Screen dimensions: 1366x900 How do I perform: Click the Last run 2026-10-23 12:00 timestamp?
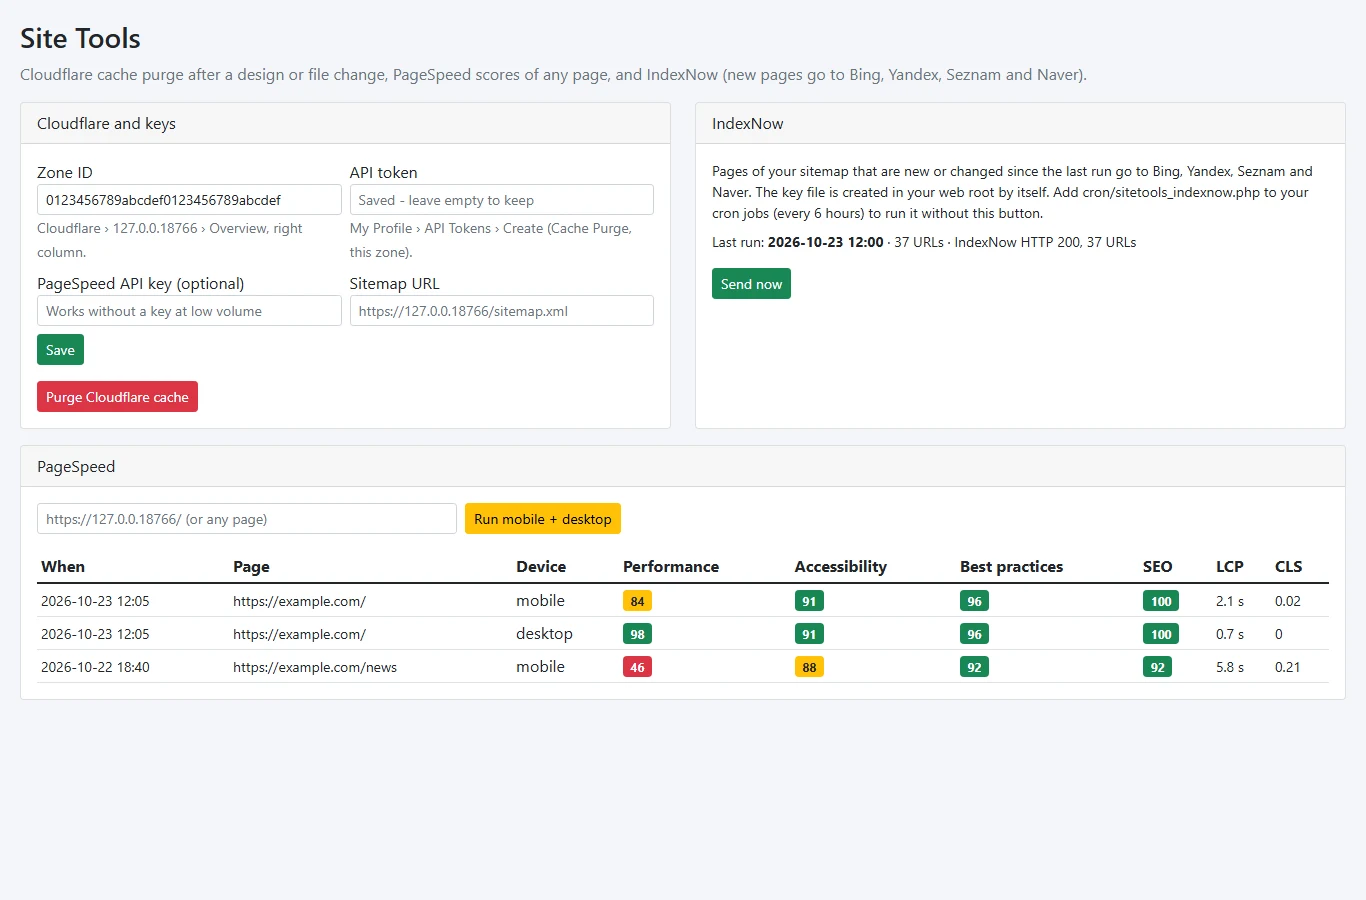click(x=826, y=242)
